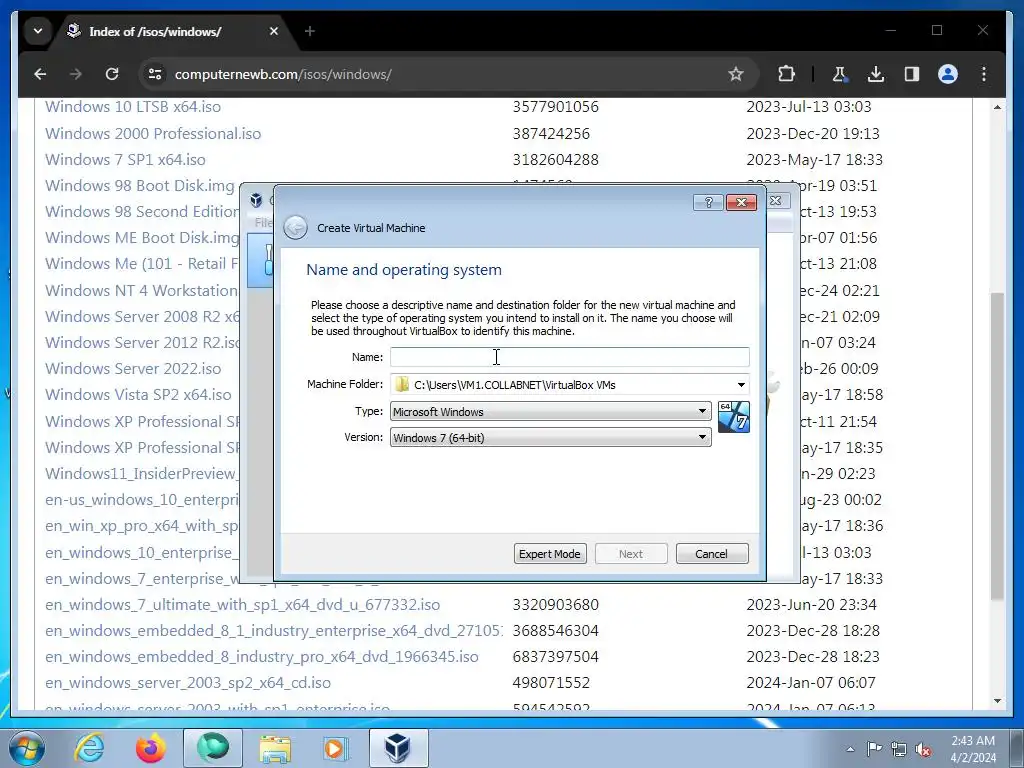Click the Chrome address bar URL
The height and width of the screenshot is (768, 1024).
point(283,74)
